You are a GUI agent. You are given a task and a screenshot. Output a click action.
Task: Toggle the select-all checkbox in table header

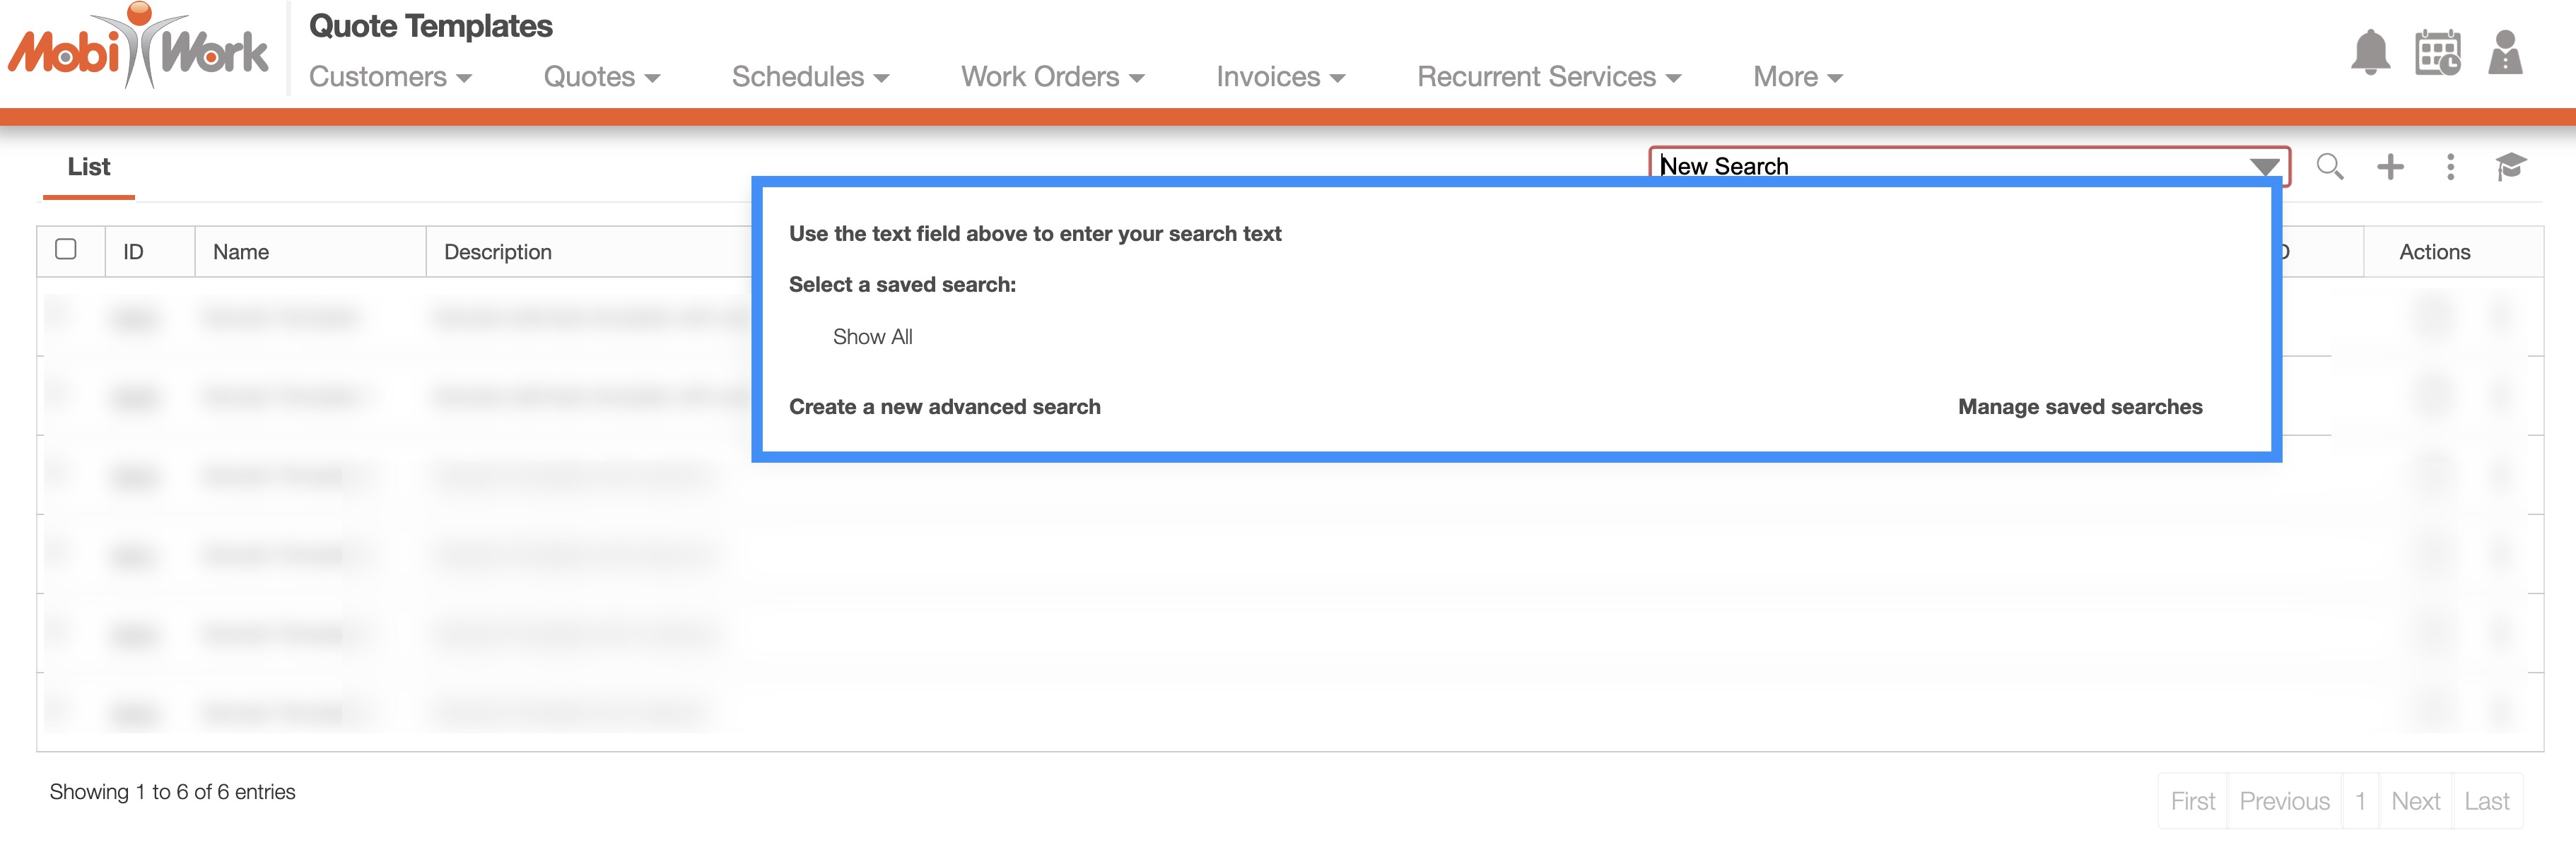(x=66, y=249)
